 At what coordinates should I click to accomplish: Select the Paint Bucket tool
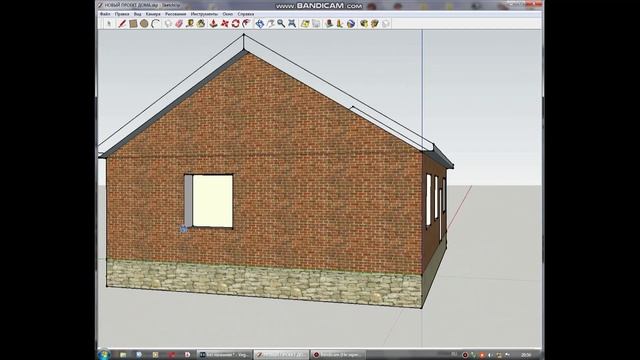[201, 24]
